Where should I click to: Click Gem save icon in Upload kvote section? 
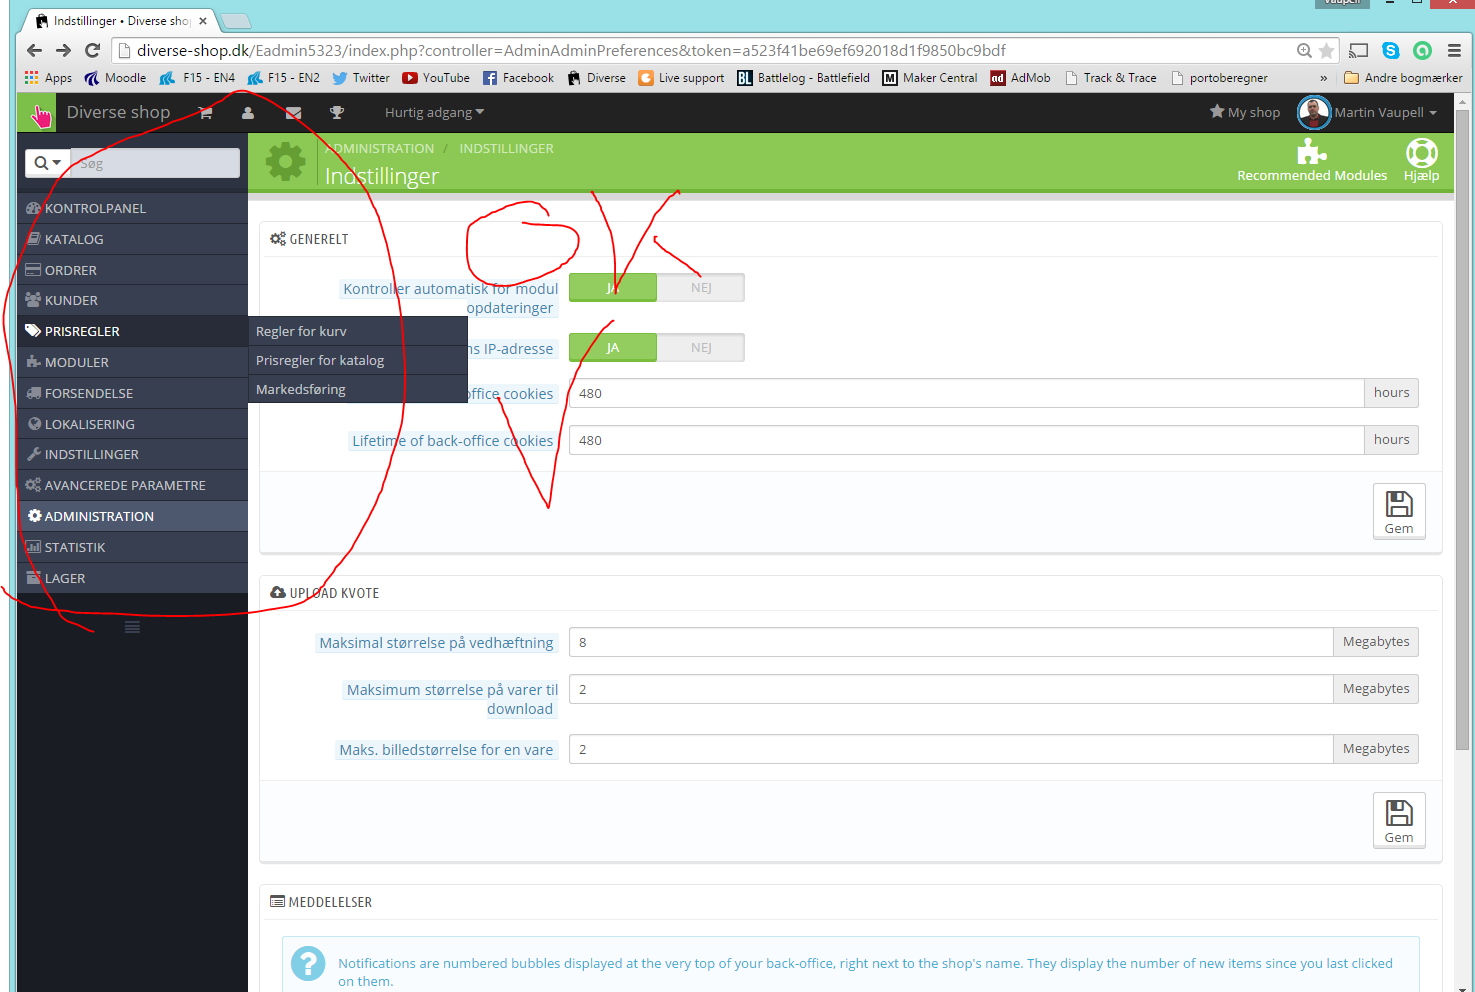(x=1399, y=821)
